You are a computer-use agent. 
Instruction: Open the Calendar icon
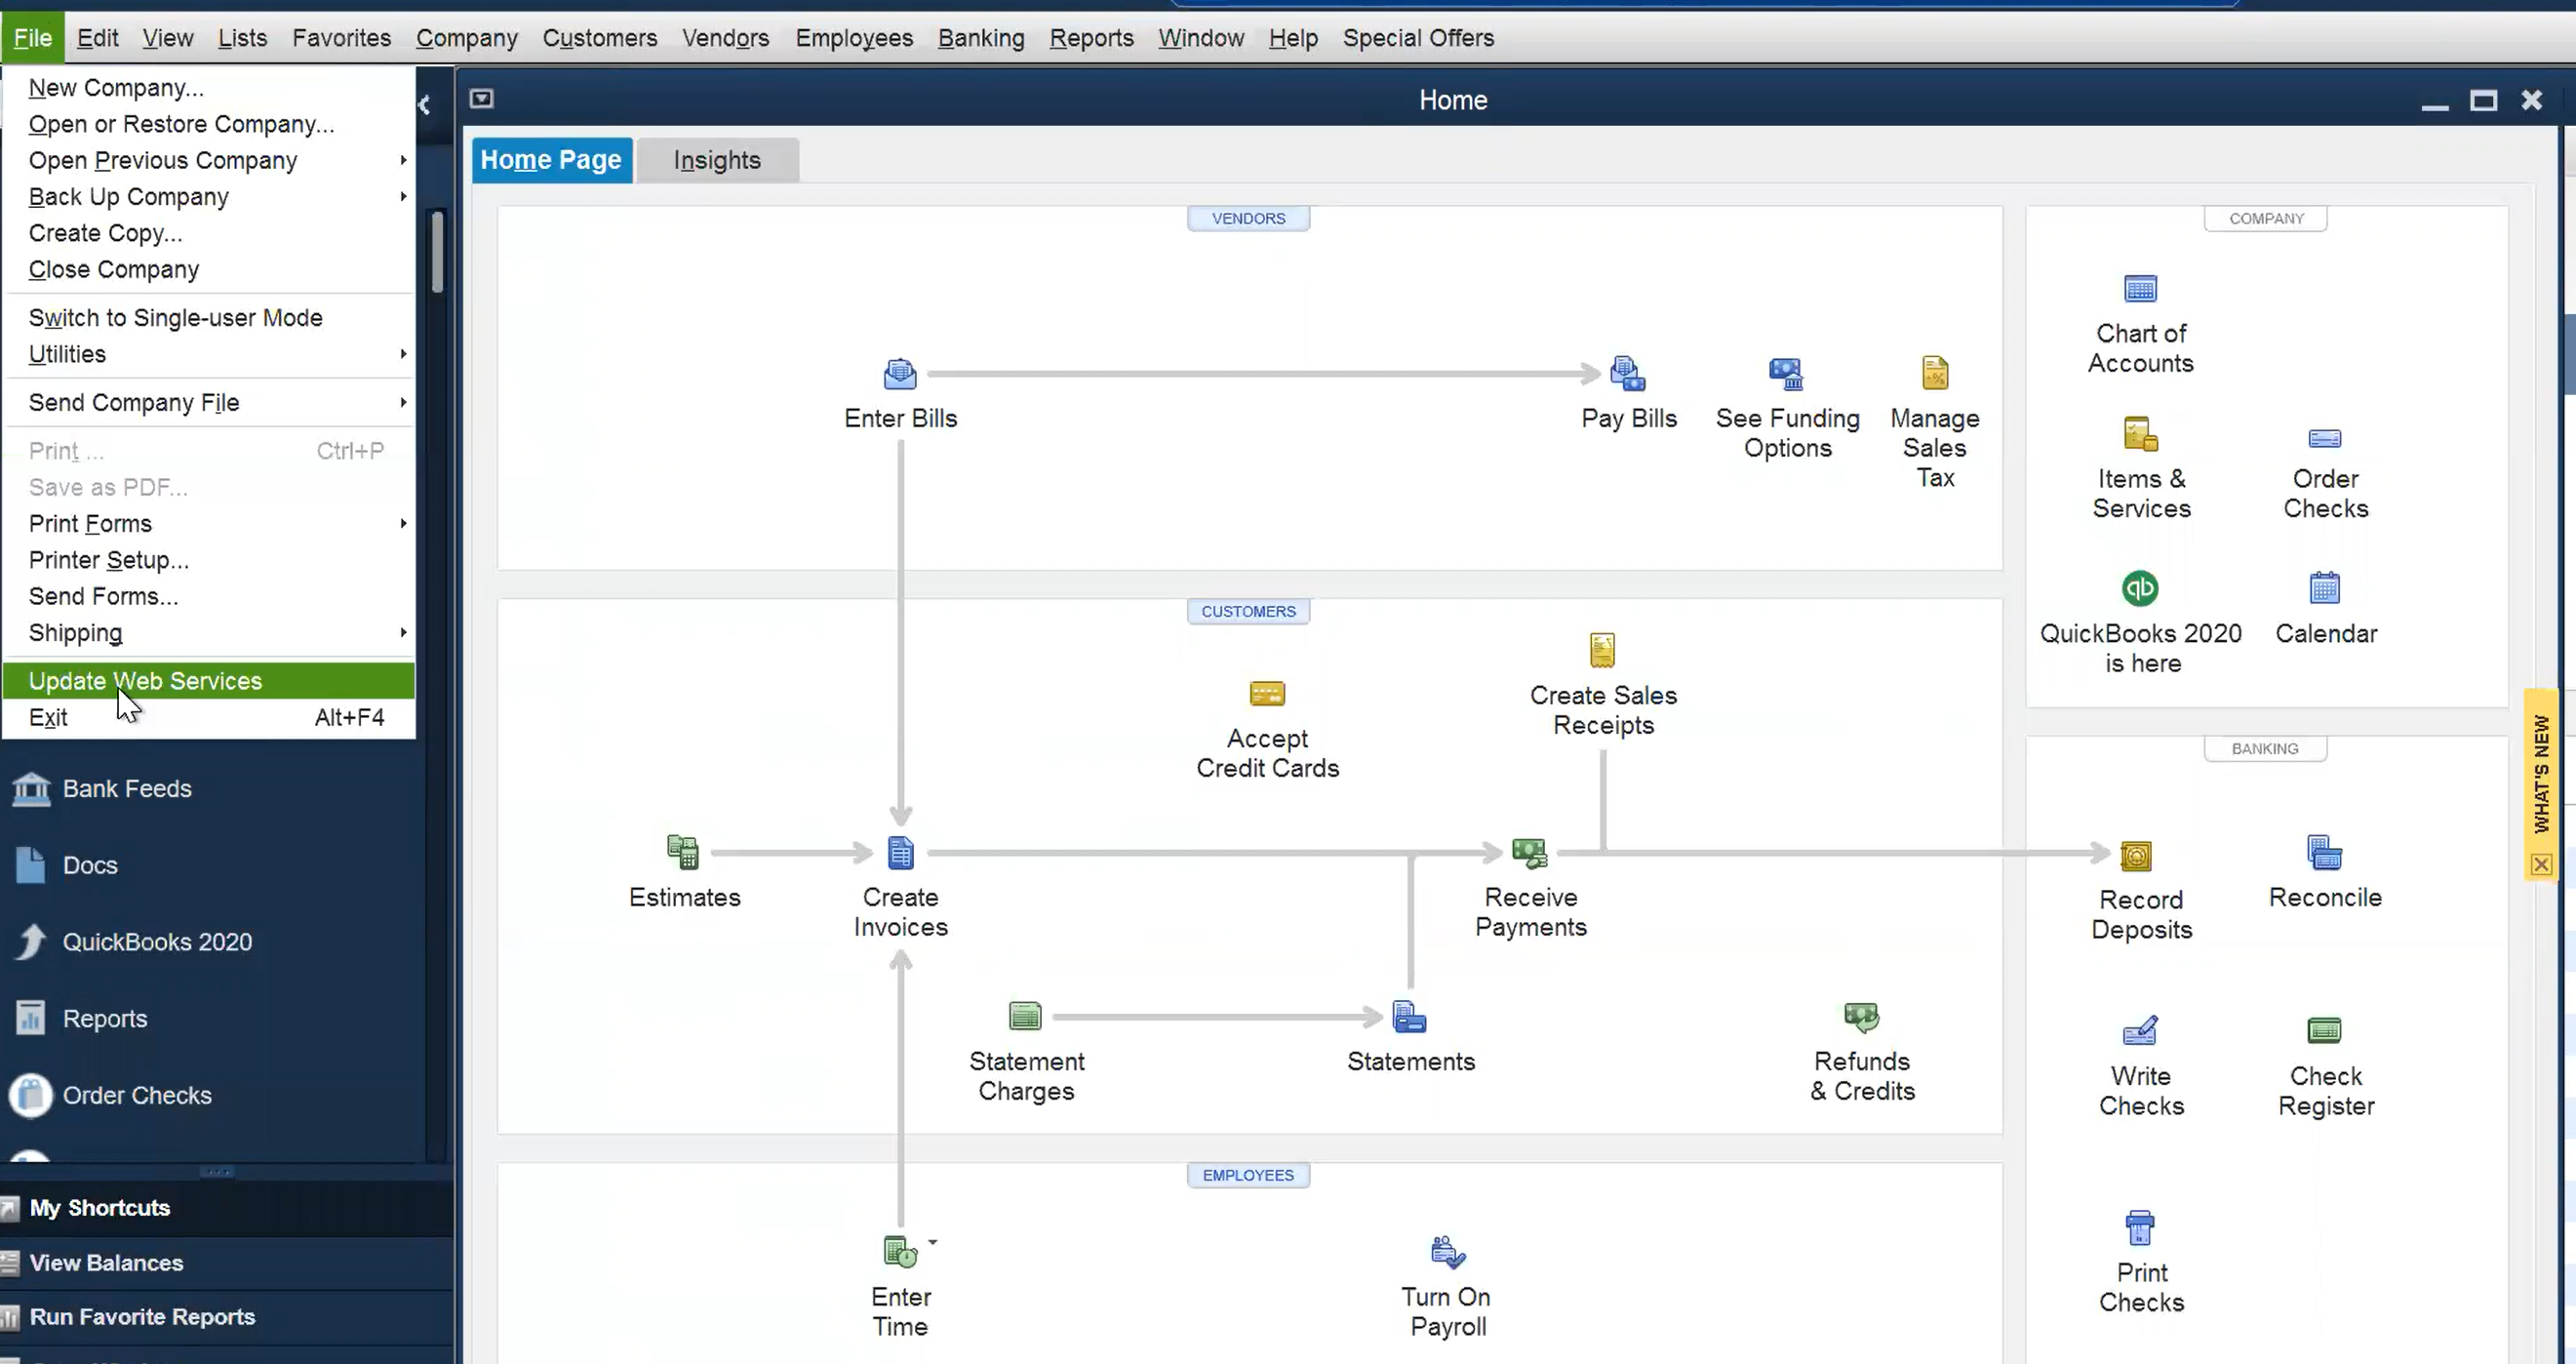(x=2325, y=587)
